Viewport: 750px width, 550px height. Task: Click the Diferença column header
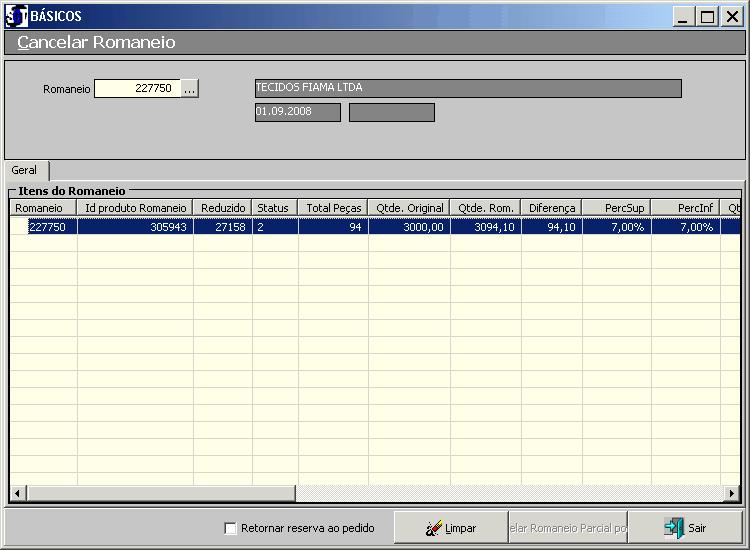click(552, 208)
